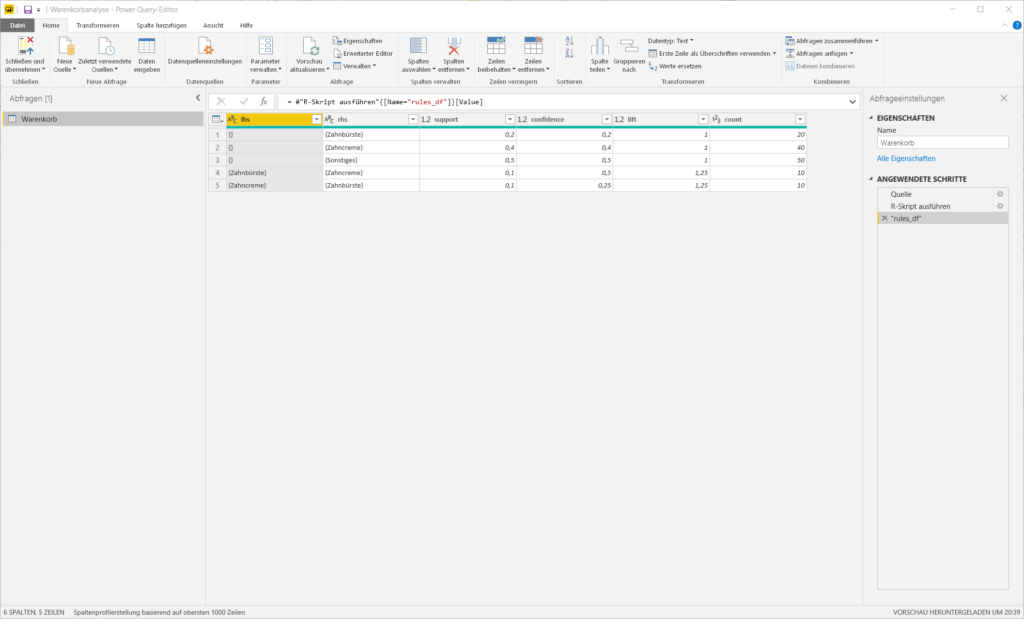Viewport: 1024px width, 619px height.
Task: Collapse the Abfragen pane
Action: point(198,98)
